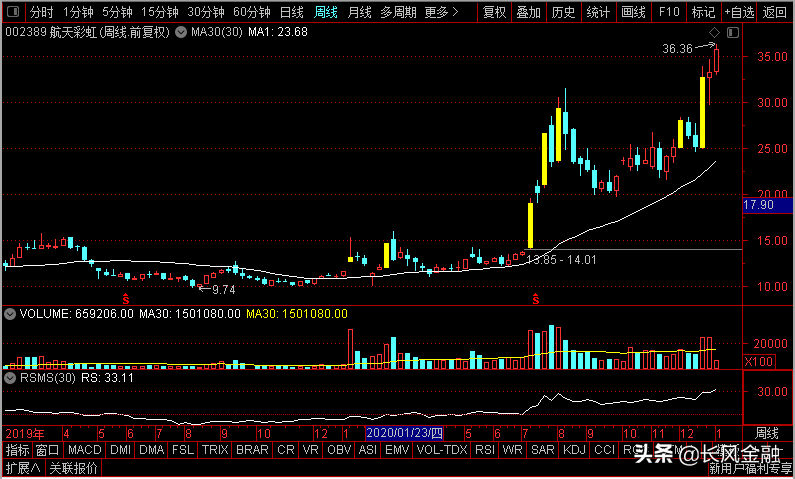795x479 pixels.
Task: Select the 1分钟 period
Action: 78,12
